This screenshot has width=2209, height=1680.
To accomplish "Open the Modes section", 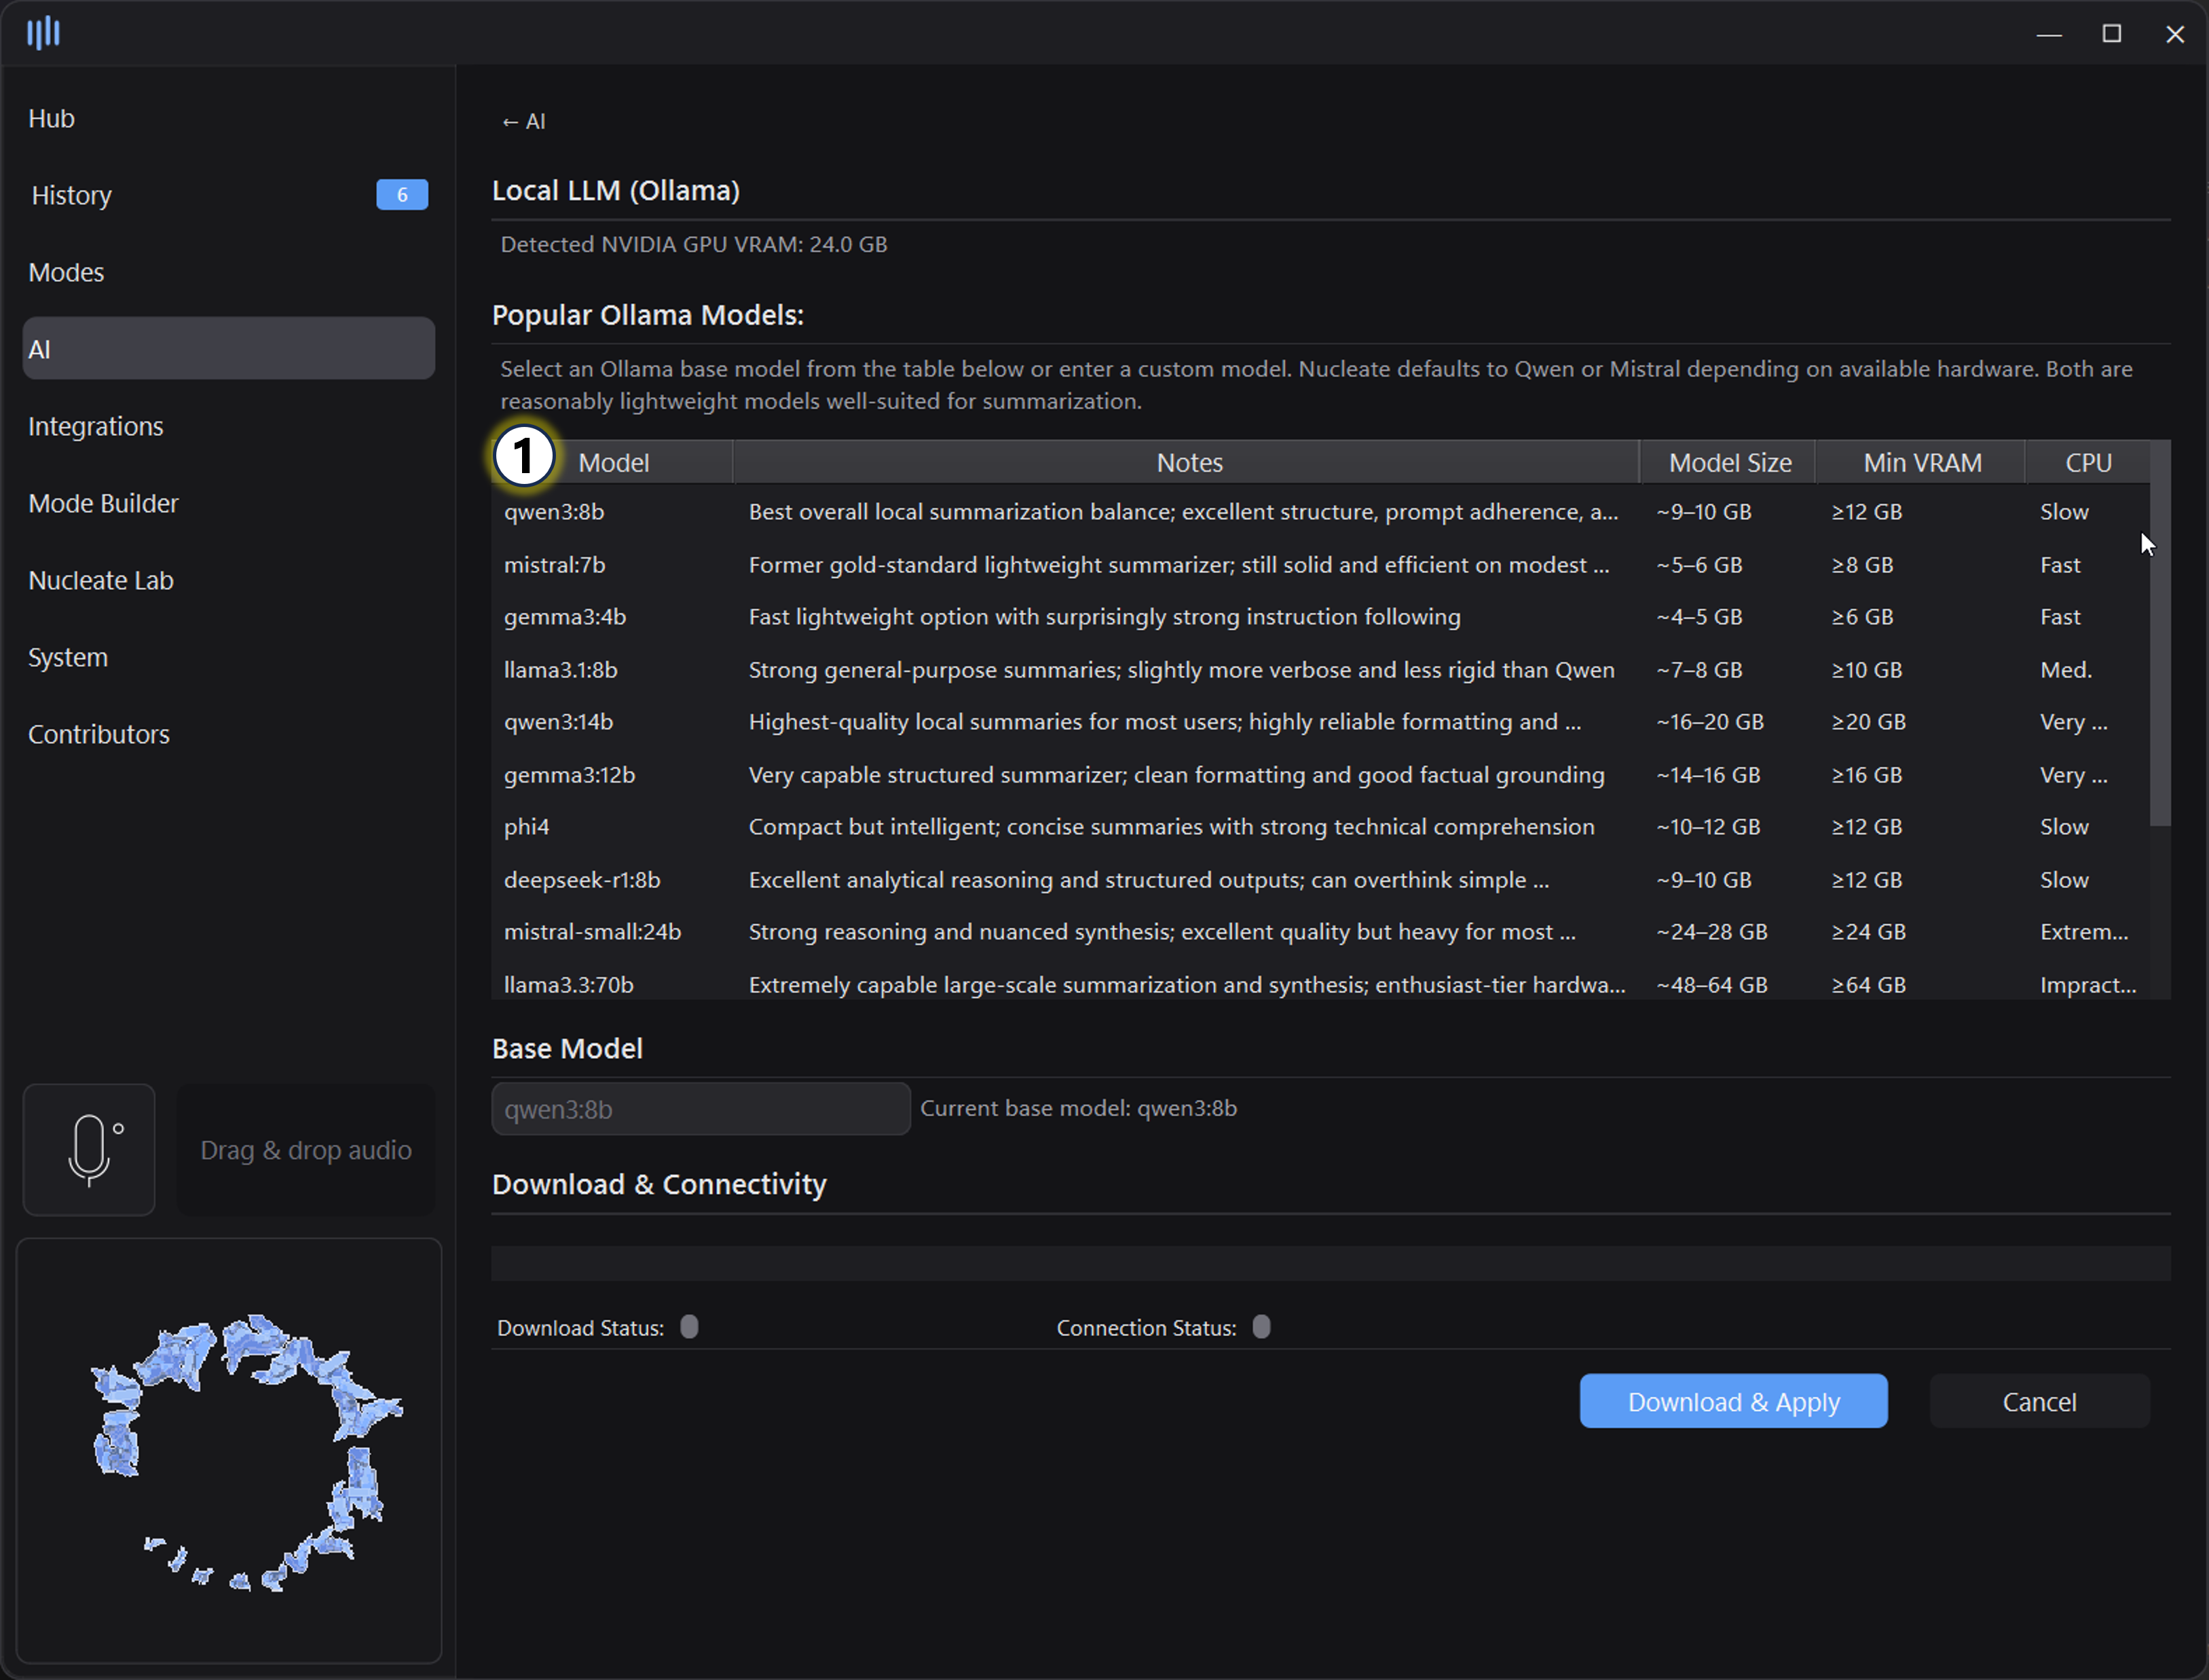I will pos(229,272).
